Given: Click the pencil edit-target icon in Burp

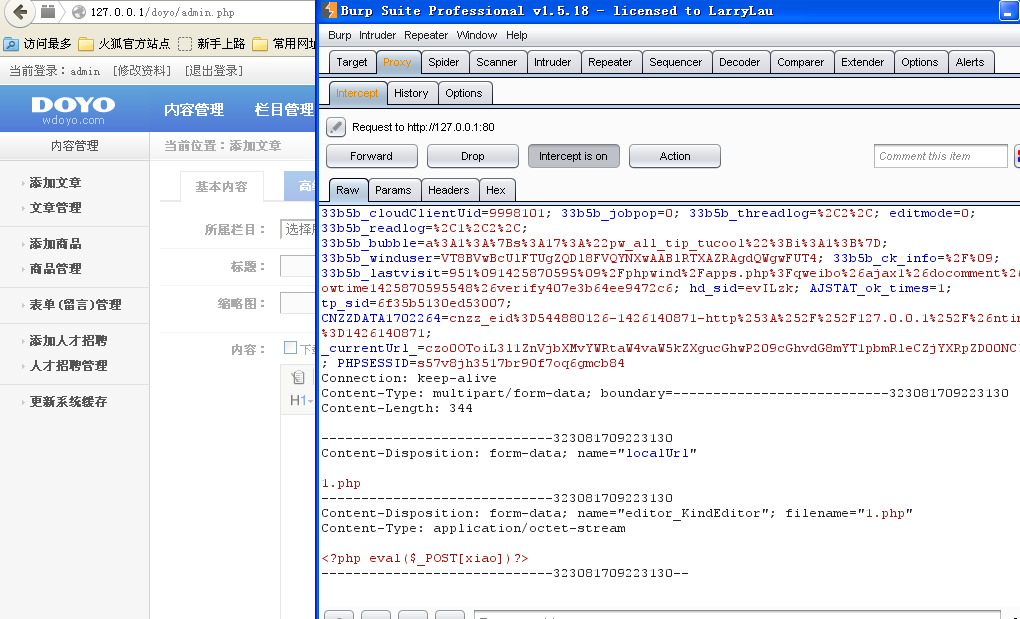Looking at the screenshot, I should click(336, 127).
